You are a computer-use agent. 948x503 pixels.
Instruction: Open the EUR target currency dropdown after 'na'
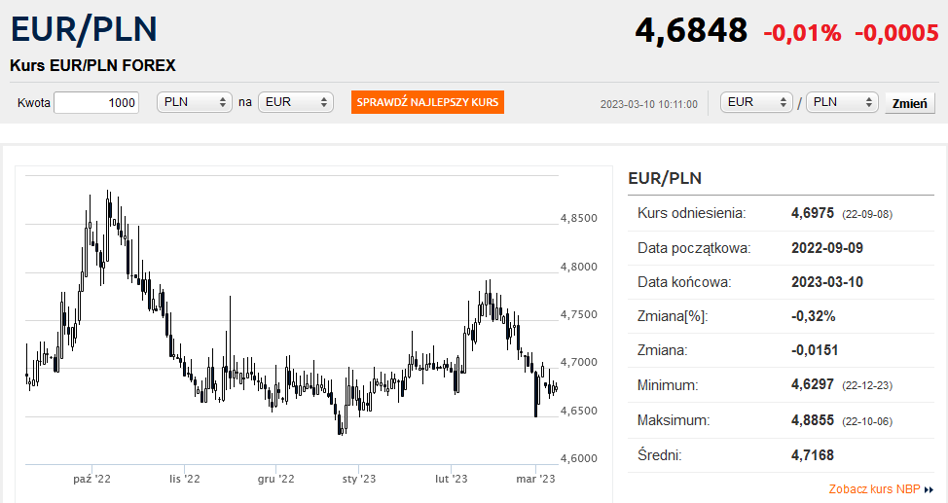pos(296,102)
